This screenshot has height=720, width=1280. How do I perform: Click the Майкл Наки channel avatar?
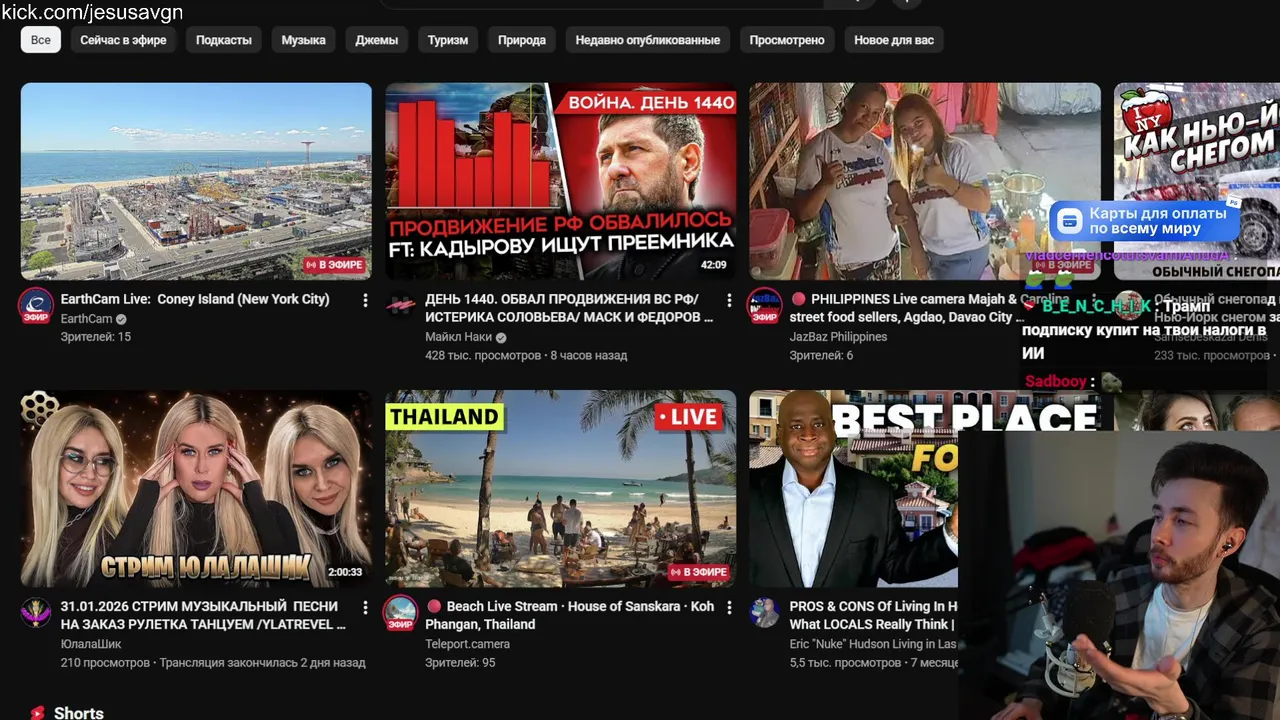tap(401, 305)
